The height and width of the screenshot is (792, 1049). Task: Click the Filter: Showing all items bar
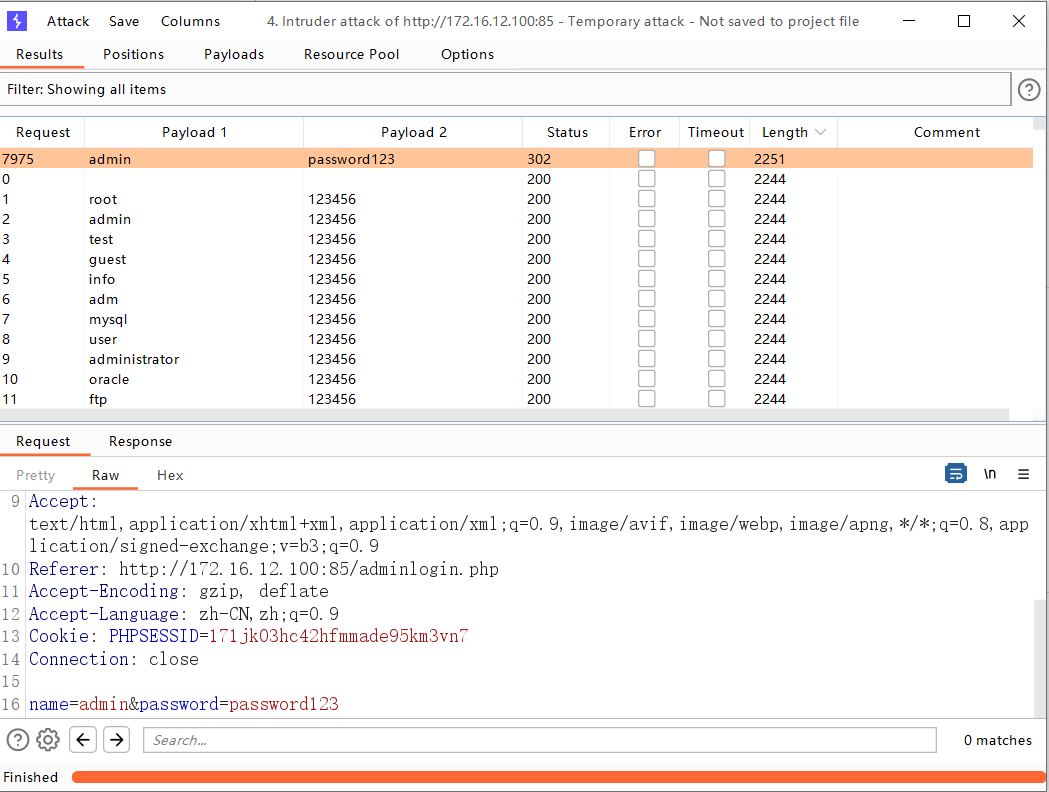[505, 90]
